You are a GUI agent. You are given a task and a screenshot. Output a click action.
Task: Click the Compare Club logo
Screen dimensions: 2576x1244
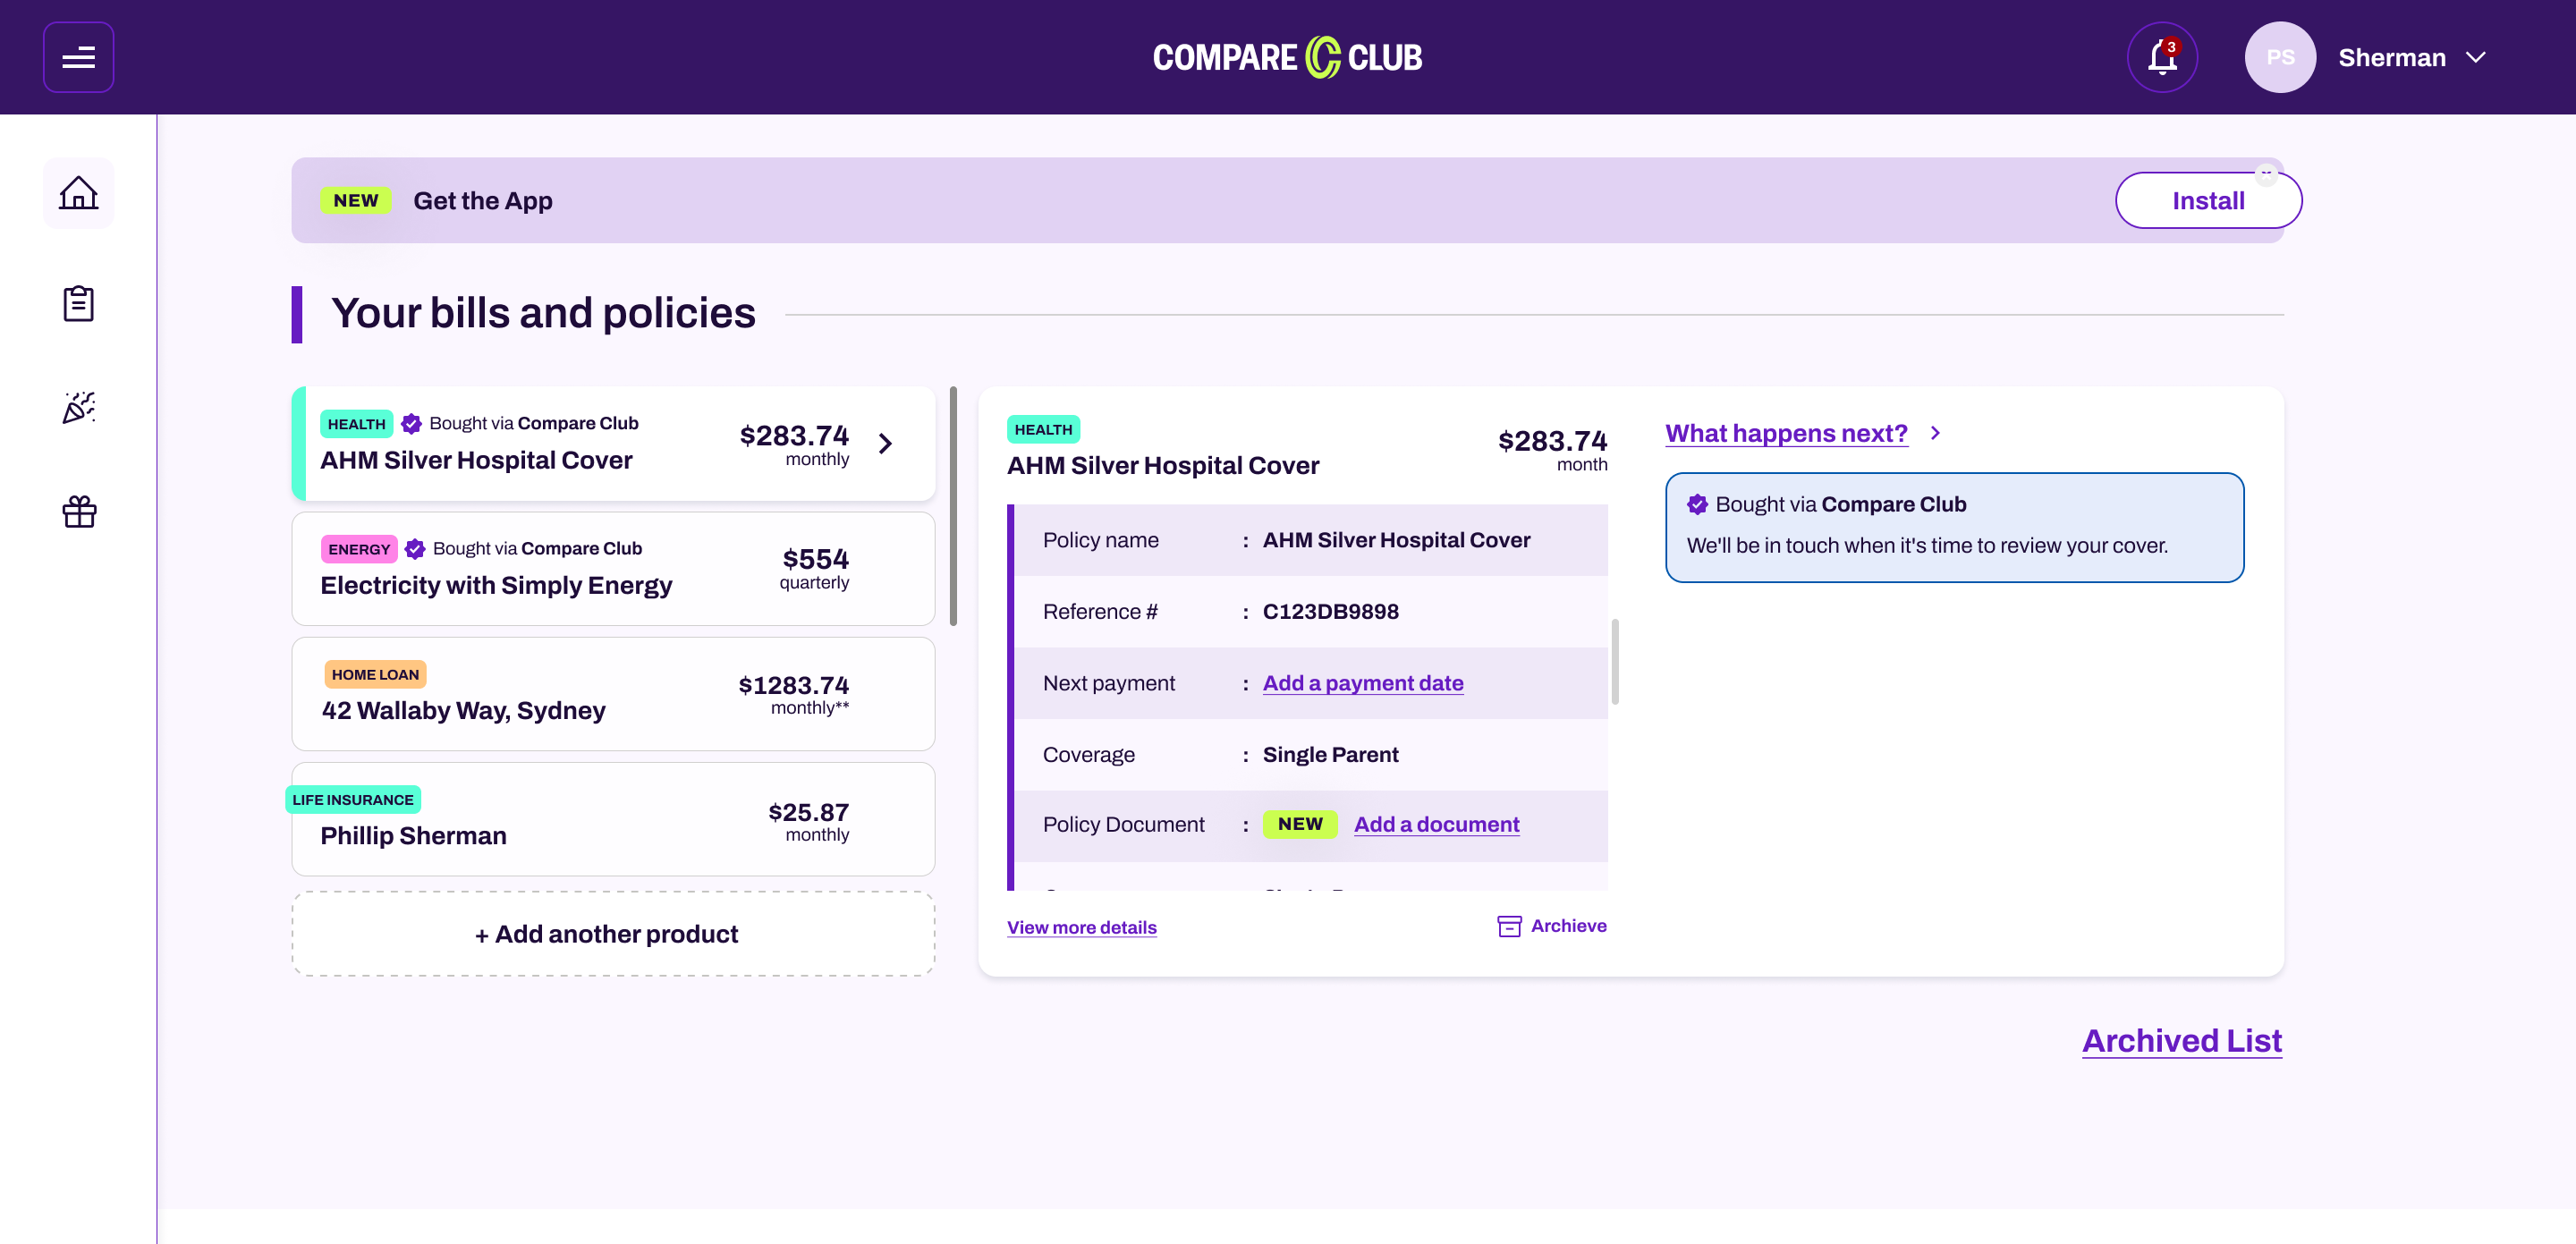click(1287, 57)
